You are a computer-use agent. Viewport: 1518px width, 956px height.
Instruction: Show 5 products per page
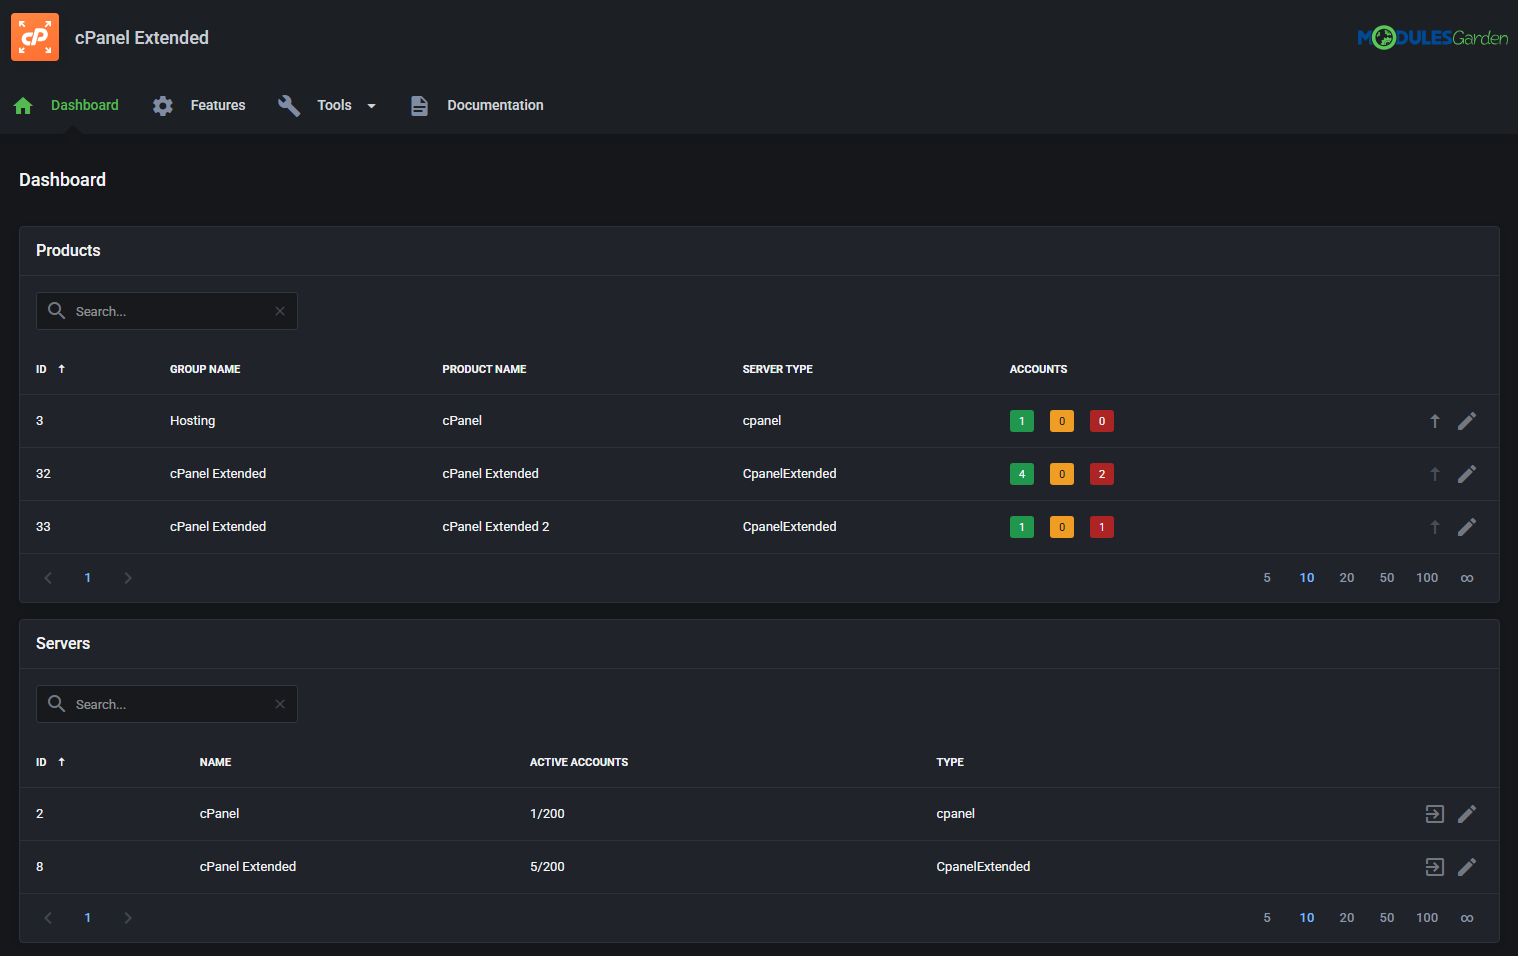(1267, 578)
